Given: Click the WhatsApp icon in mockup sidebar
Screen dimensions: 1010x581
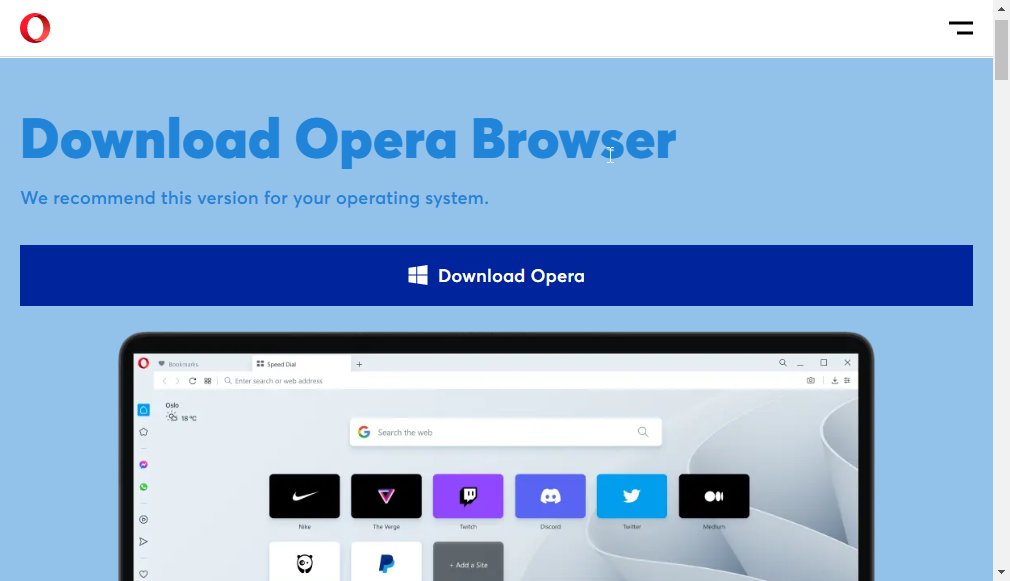Looking at the screenshot, I should coord(144,487).
